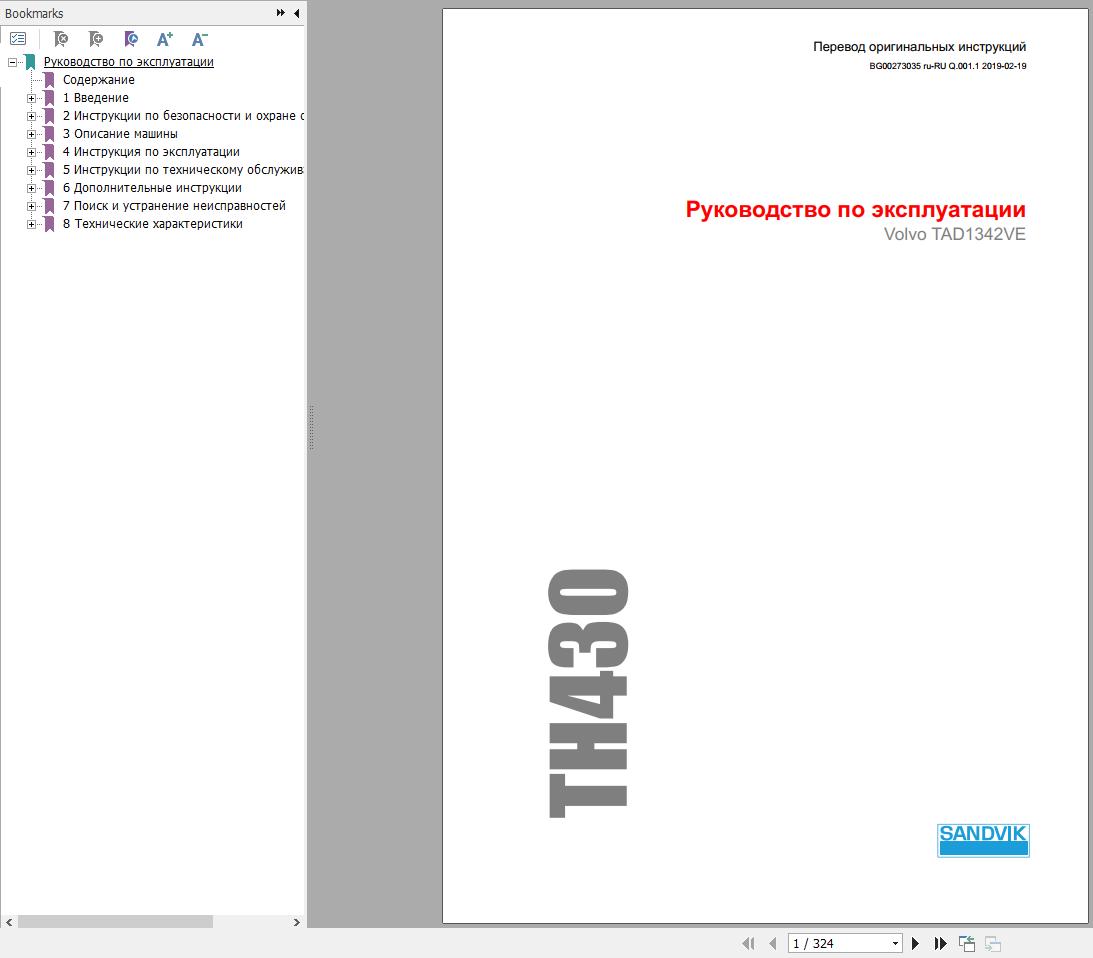Expand the 4 Инструкция по эксплуатации bookmark
Viewport: 1093px width, 958px height.
(x=31, y=152)
